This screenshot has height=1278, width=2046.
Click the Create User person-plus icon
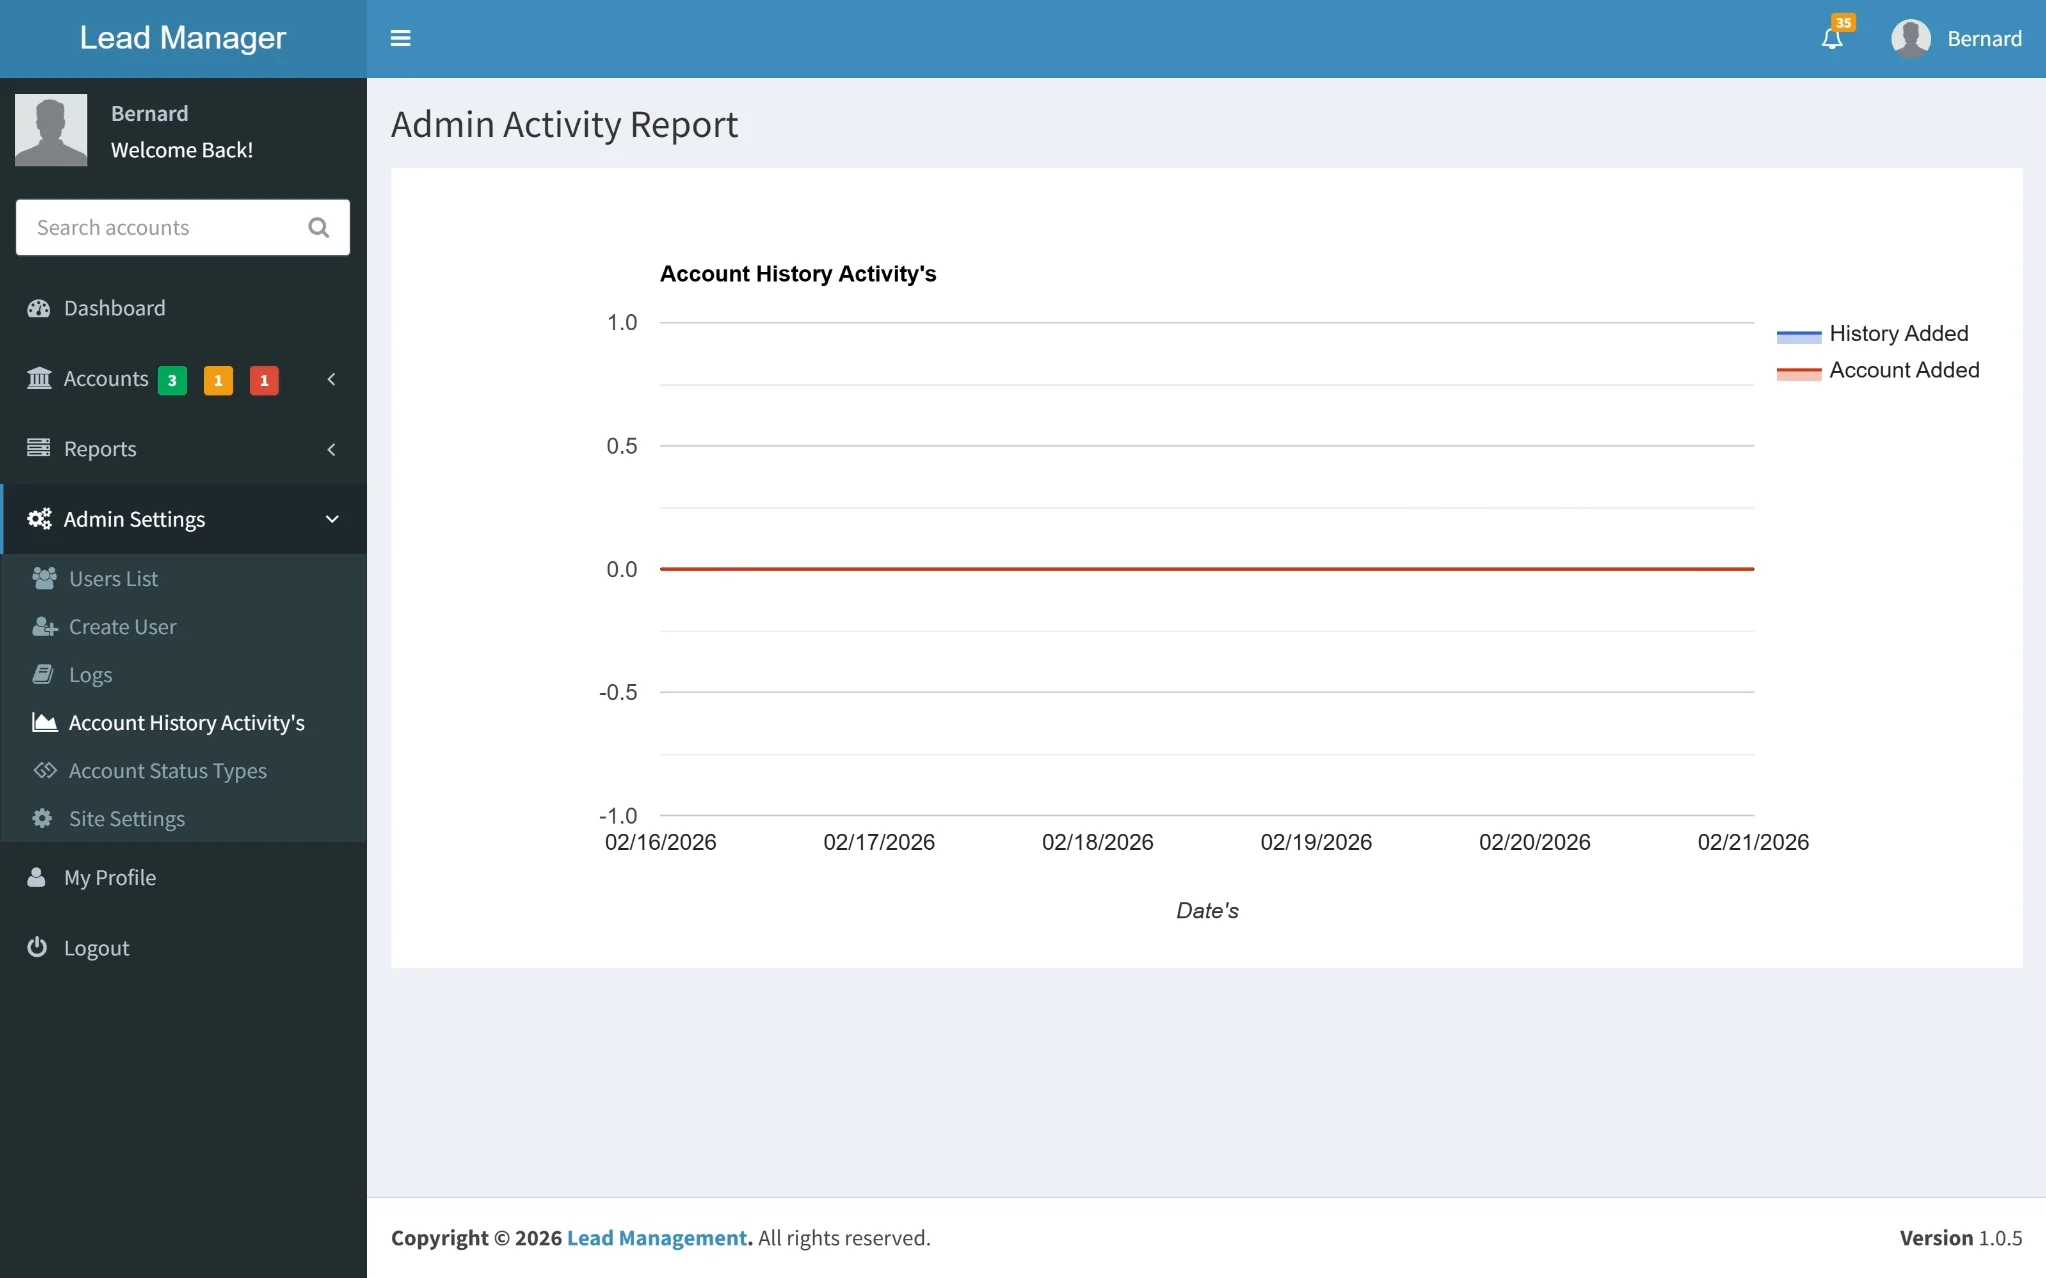click(x=44, y=627)
